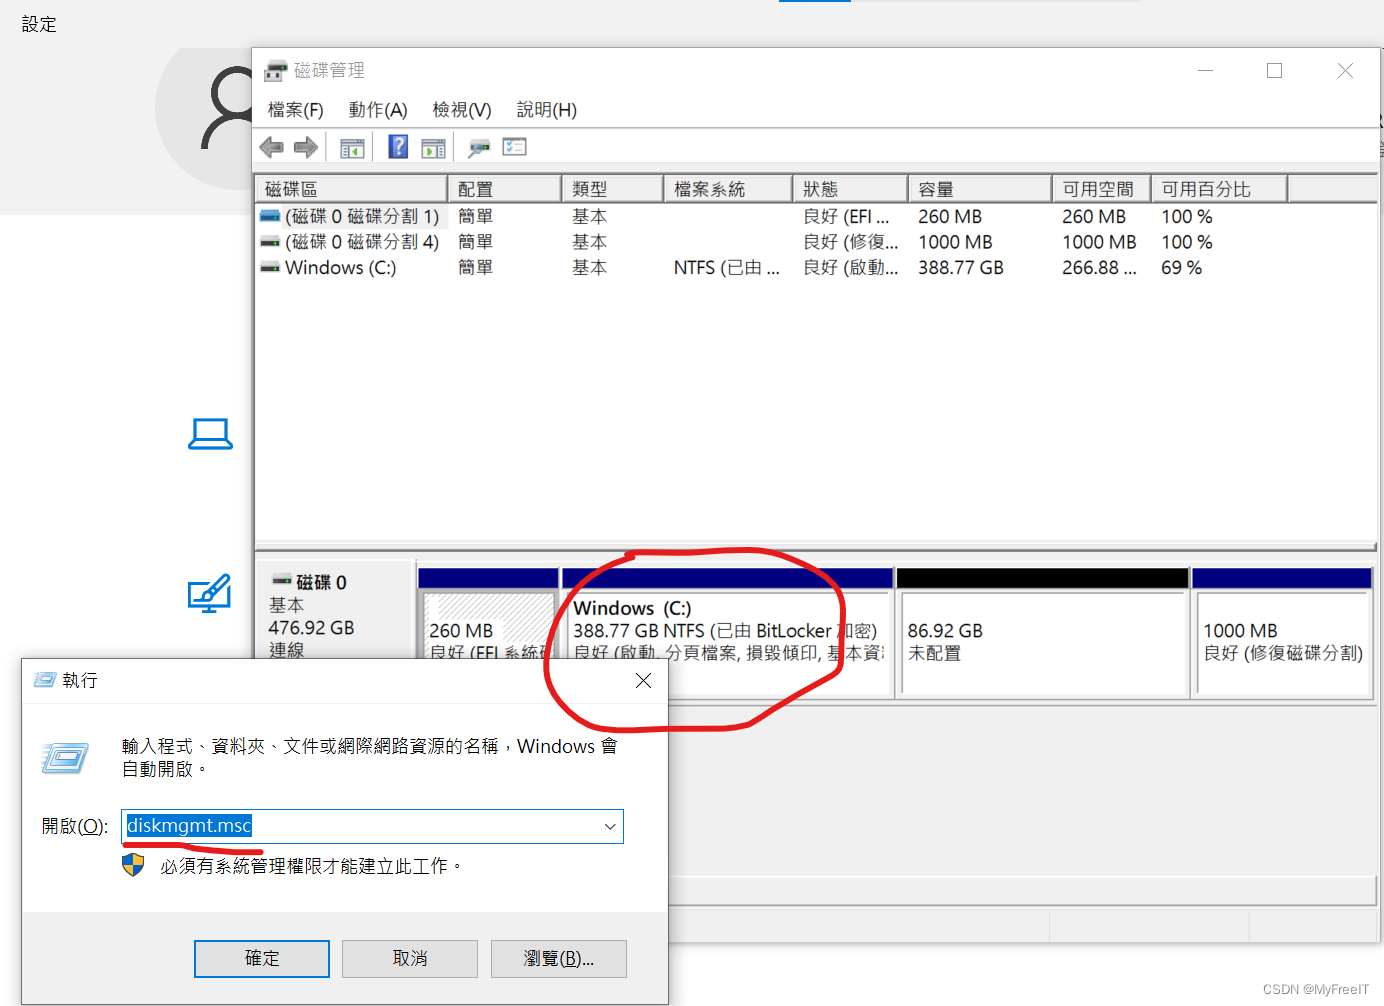Screen dimensions: 1384x1006
Task: Close the 執行 dialog with its X button
Action: click(643, 680)
